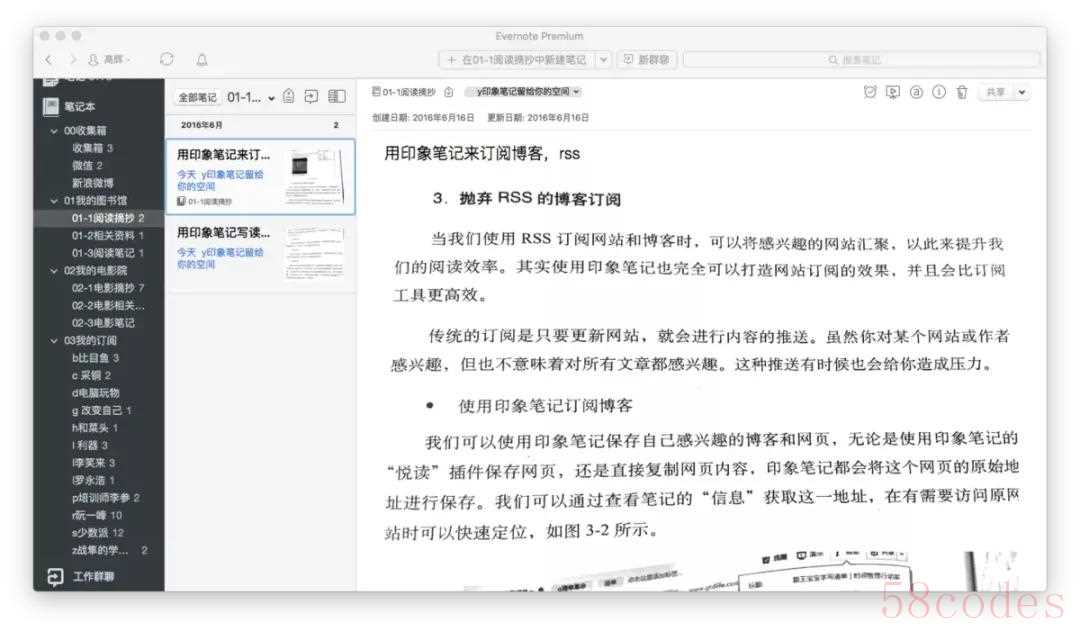Click the 全部笔记 button

point(197,97)
